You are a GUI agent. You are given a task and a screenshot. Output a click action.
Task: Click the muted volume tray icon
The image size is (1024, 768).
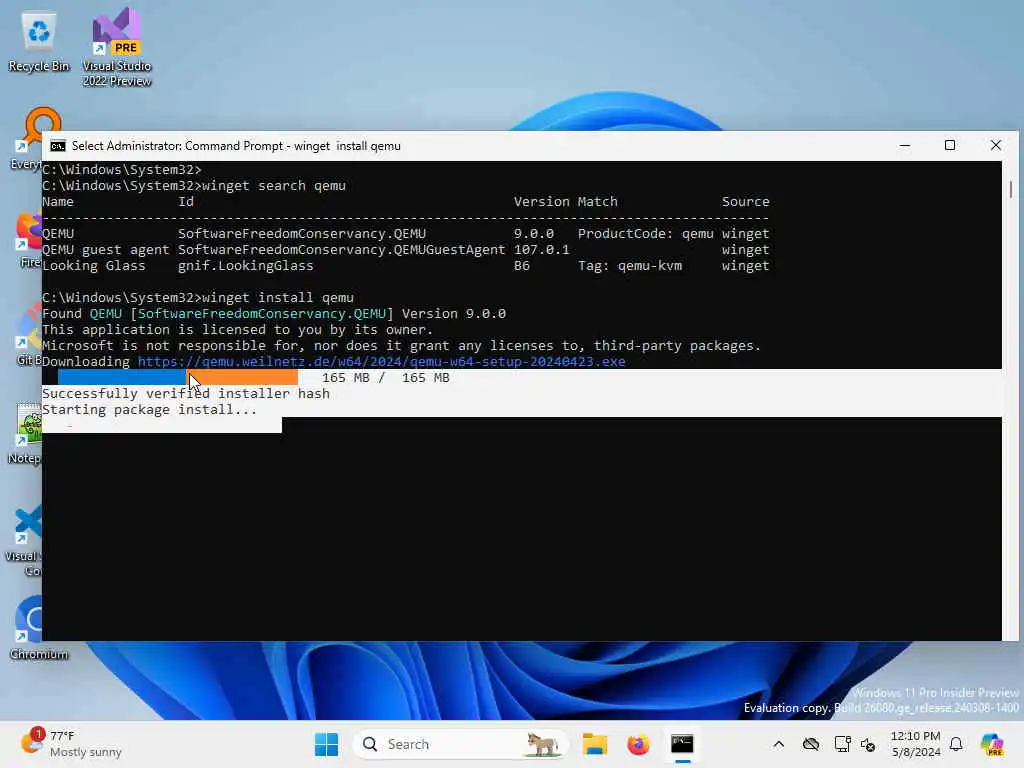click(x=868, y=744)
